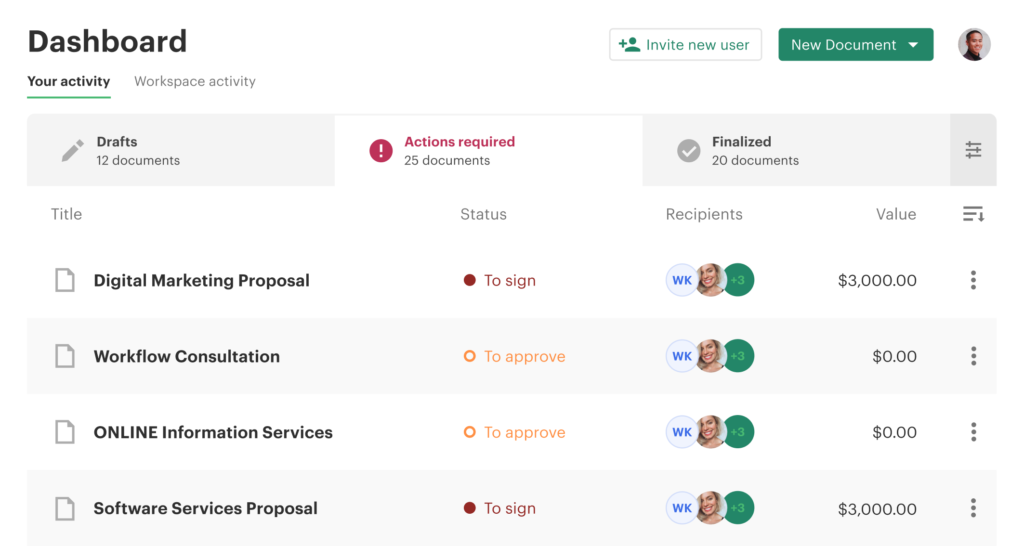Screen dimensions: 1024x546
Task: Click the sort order icon above Value column
Action: pos(973,214)
